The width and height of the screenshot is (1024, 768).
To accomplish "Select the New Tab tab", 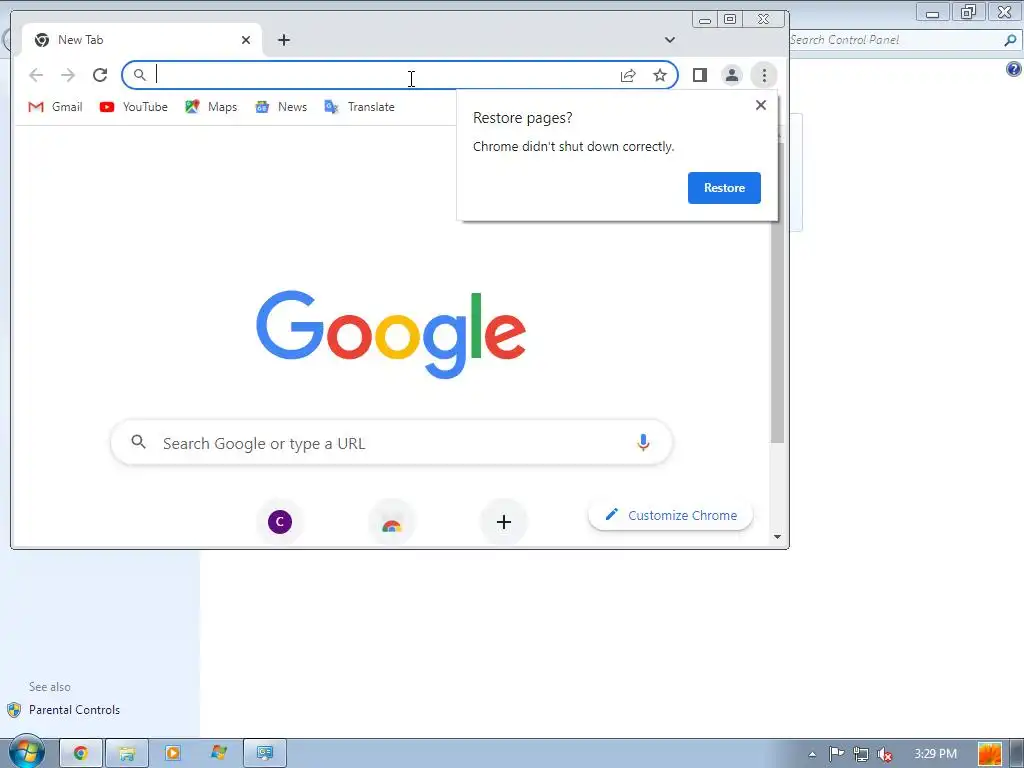I will [x=142, y=40].
